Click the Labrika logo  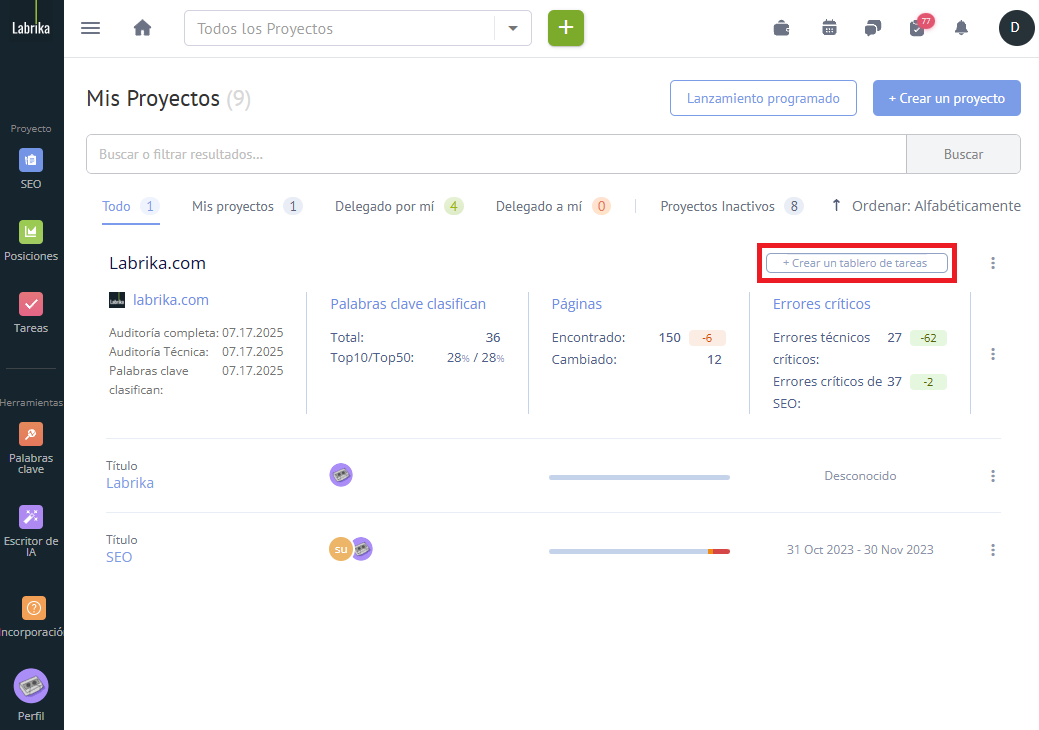click(x=31, y=28)
